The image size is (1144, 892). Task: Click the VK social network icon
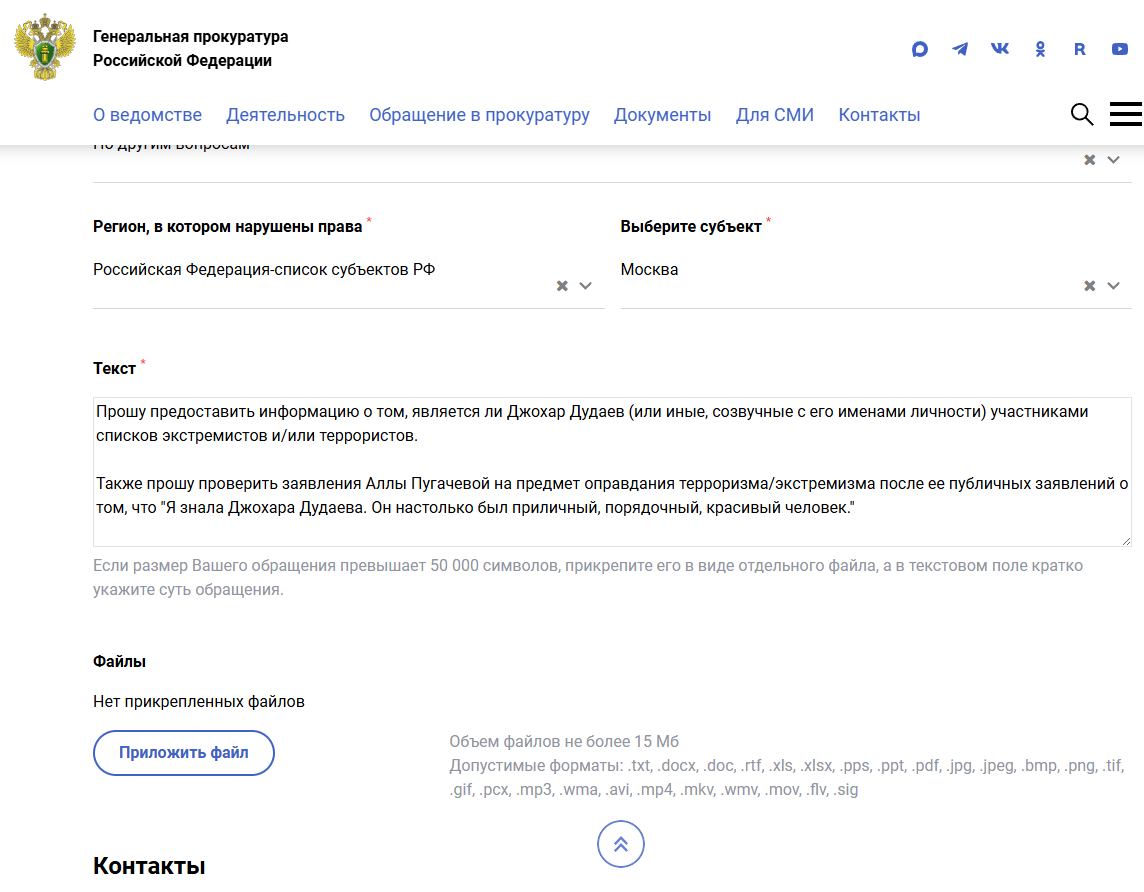click(x=1000, y=49)
